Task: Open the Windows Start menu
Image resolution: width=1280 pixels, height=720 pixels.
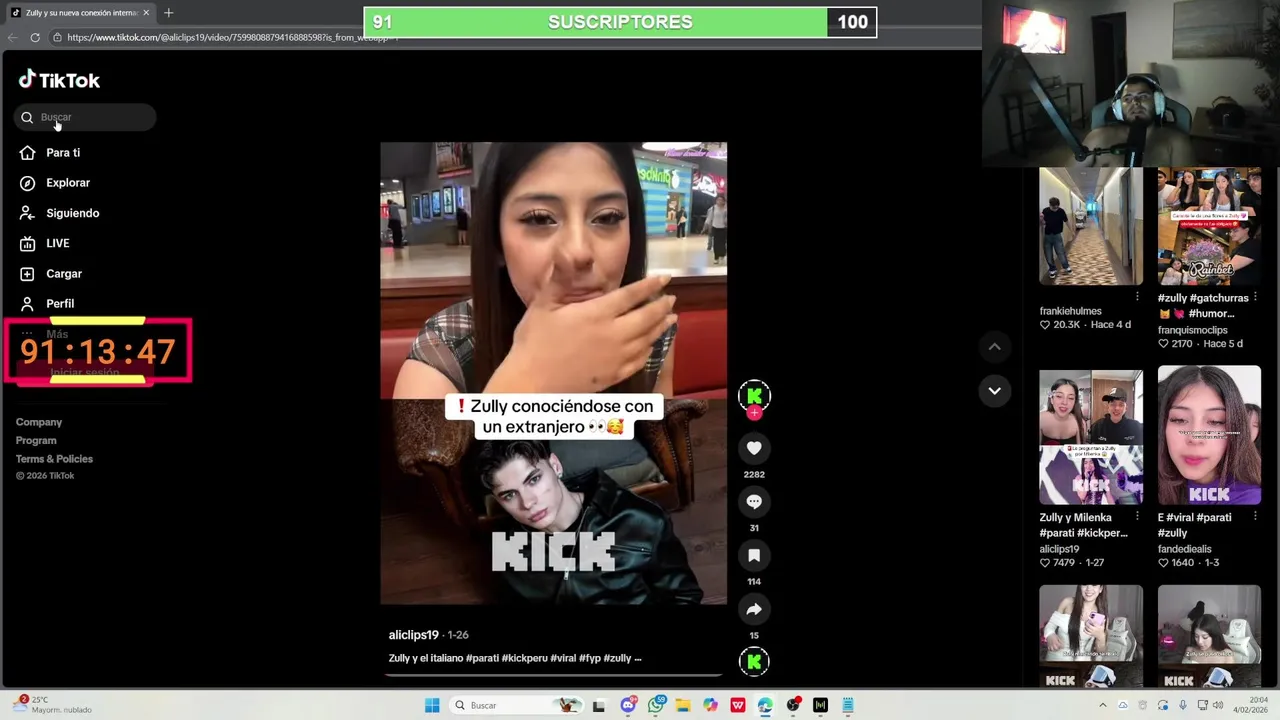Action: (432, 705)
